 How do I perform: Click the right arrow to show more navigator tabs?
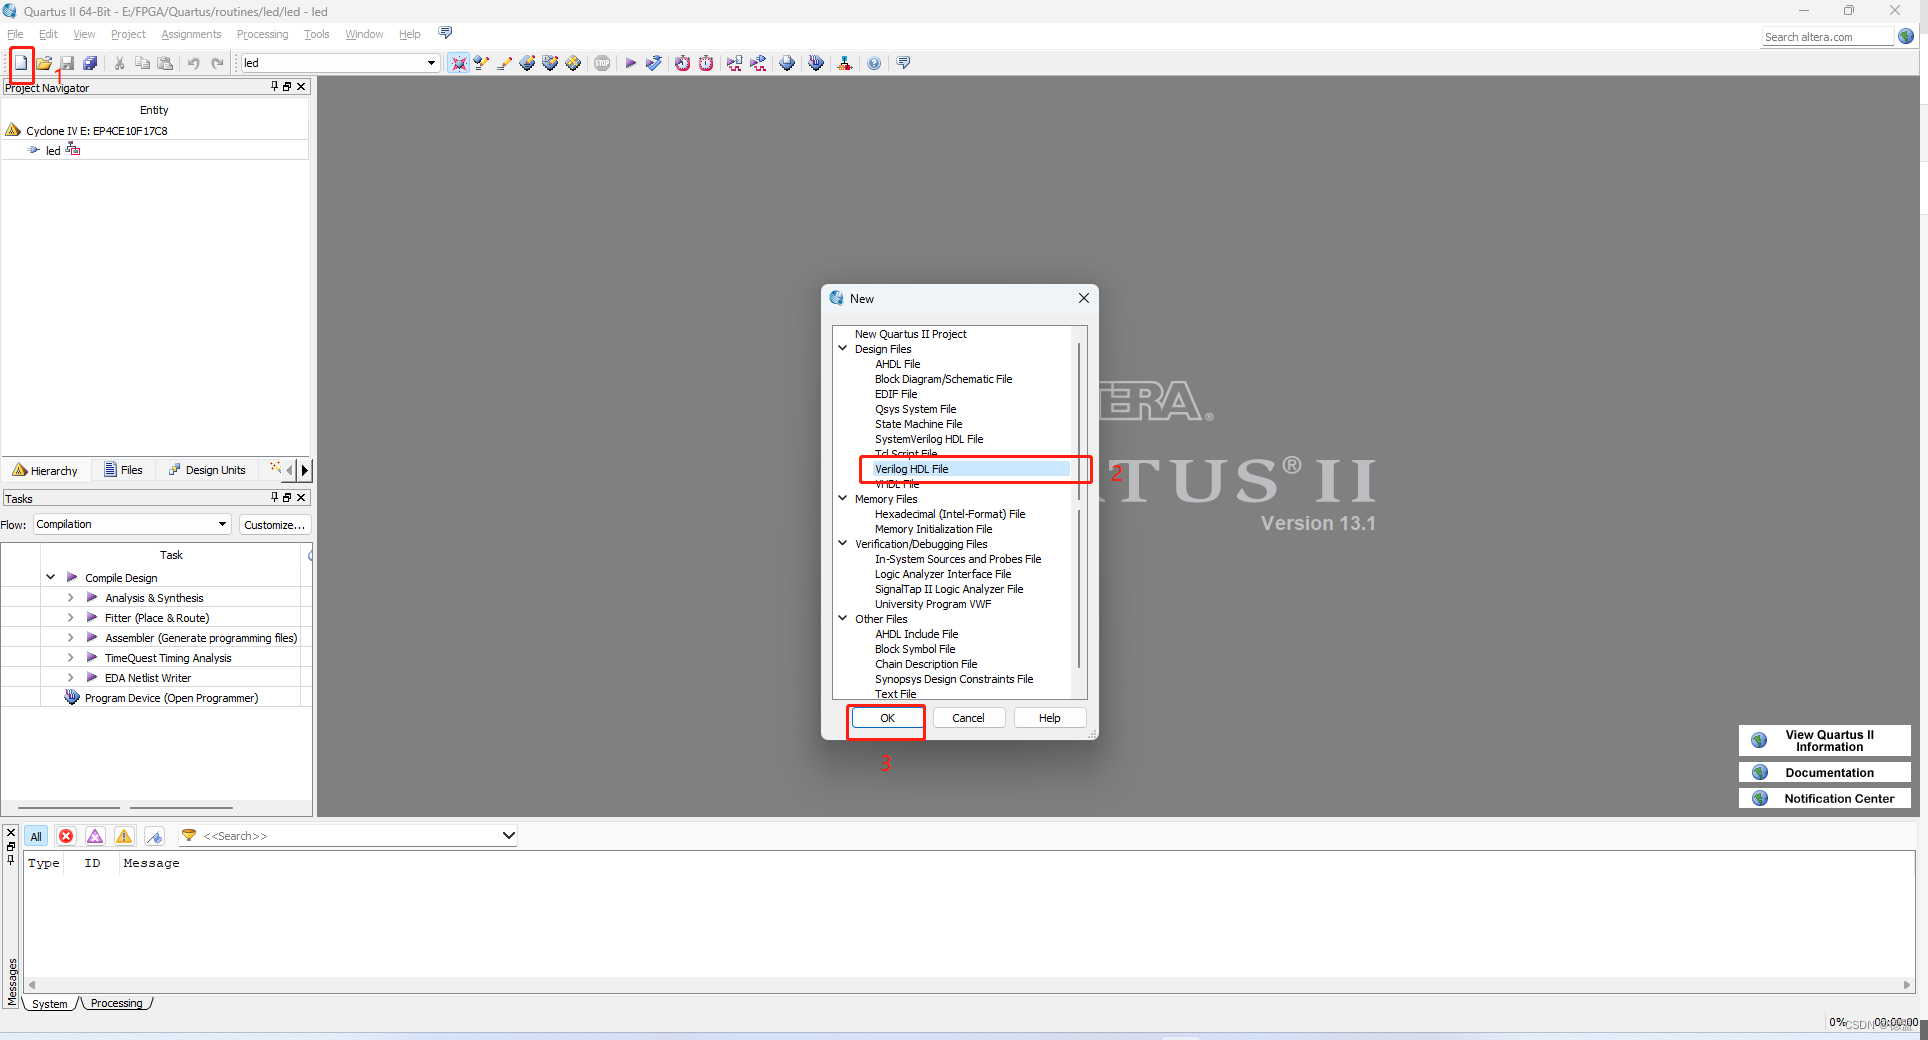pos(305,470)
